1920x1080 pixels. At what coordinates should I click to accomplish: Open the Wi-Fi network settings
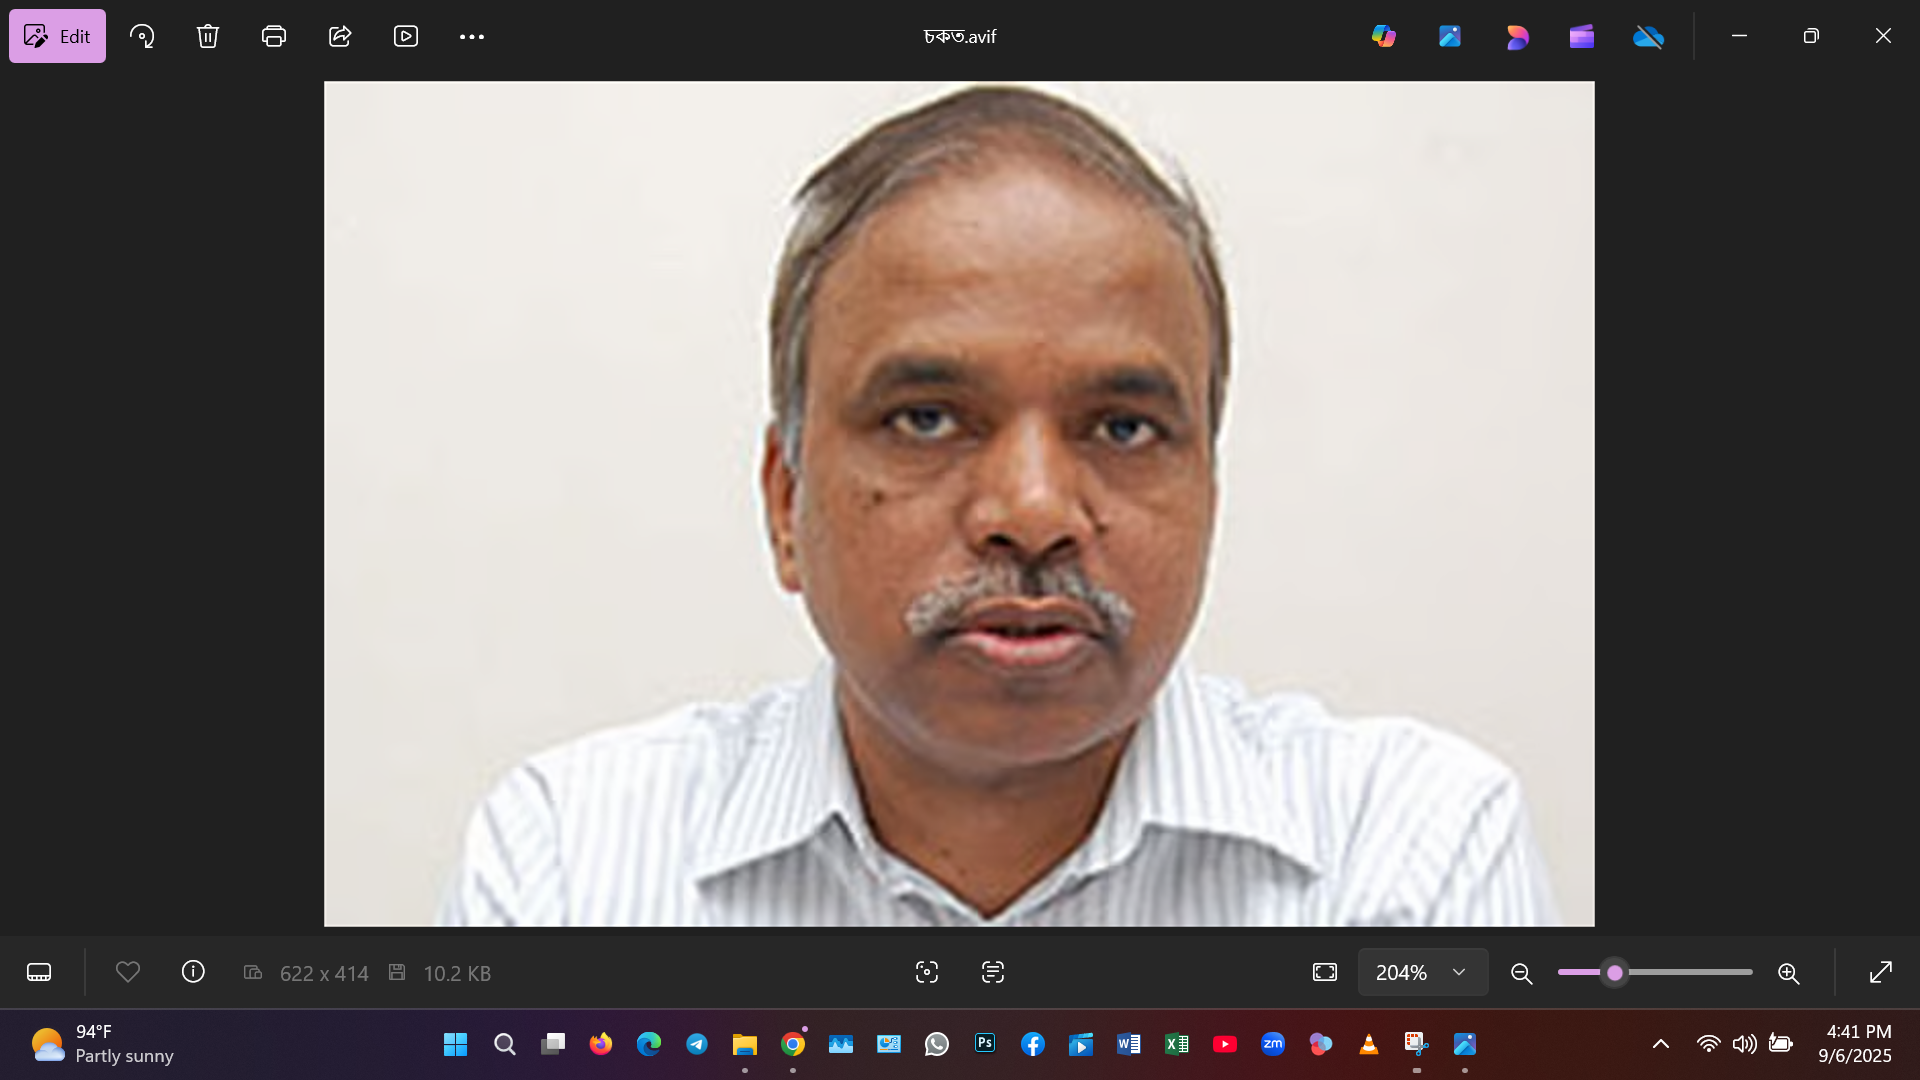click(x=1708, y=1044)
